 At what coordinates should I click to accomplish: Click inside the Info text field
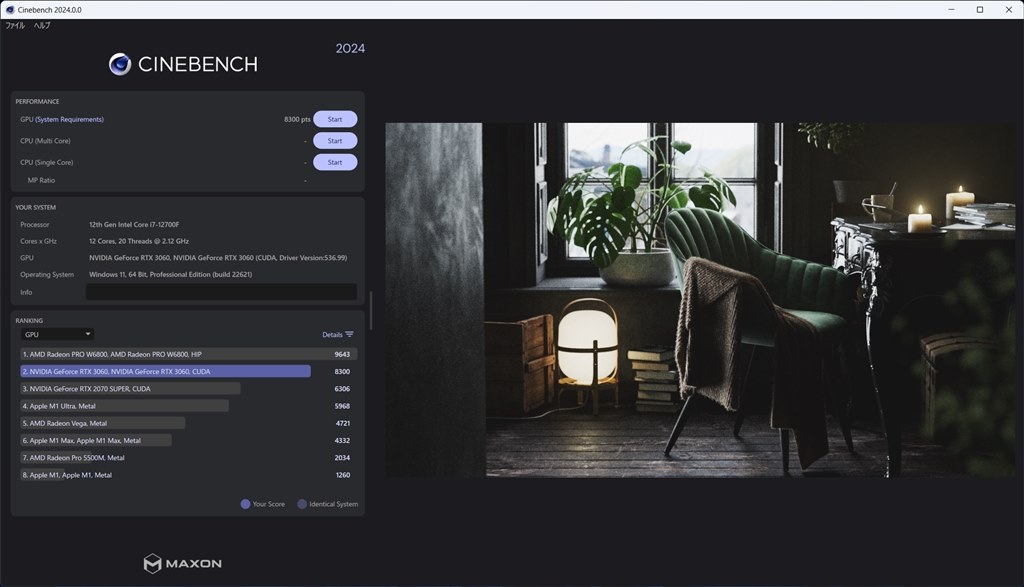(x=220, y=292)
